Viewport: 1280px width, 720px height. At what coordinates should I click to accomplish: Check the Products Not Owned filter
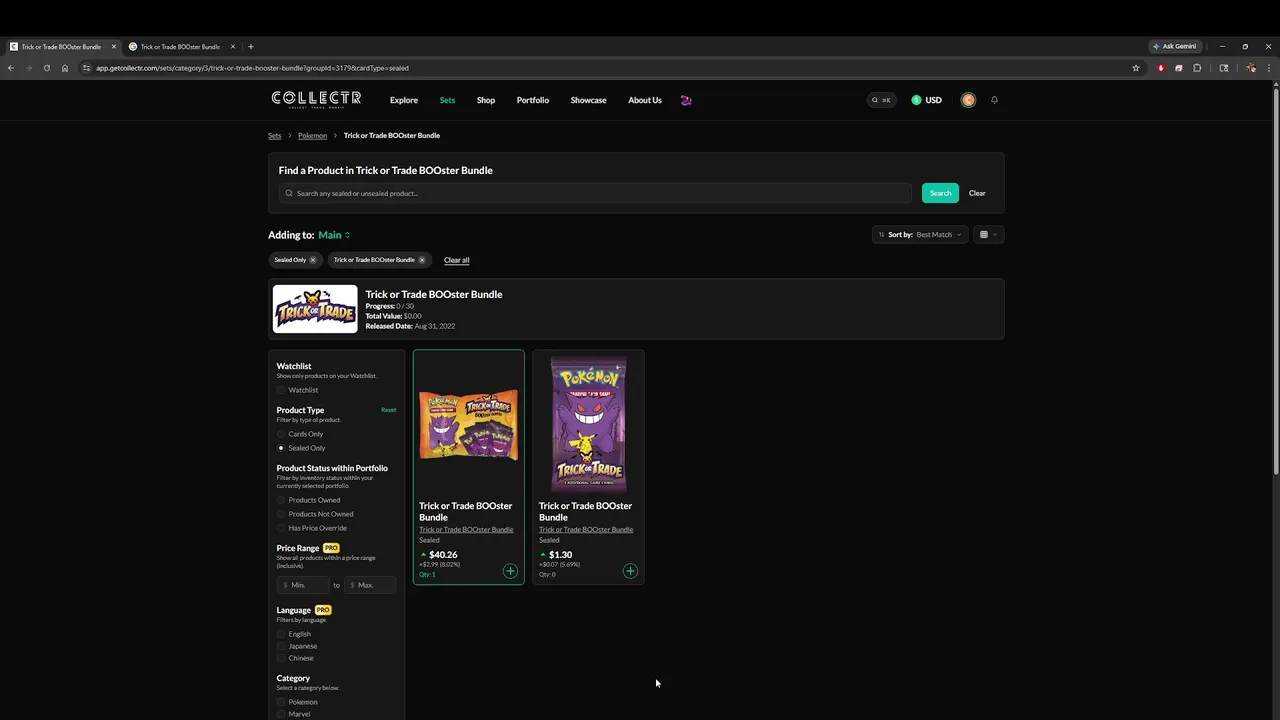[281, 514]
